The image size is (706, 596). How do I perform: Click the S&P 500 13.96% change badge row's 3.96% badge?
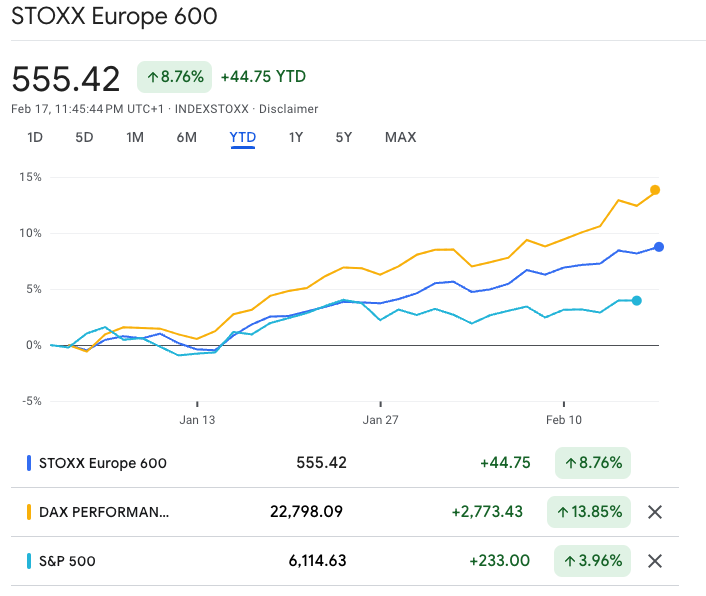(x=593, y=561)
